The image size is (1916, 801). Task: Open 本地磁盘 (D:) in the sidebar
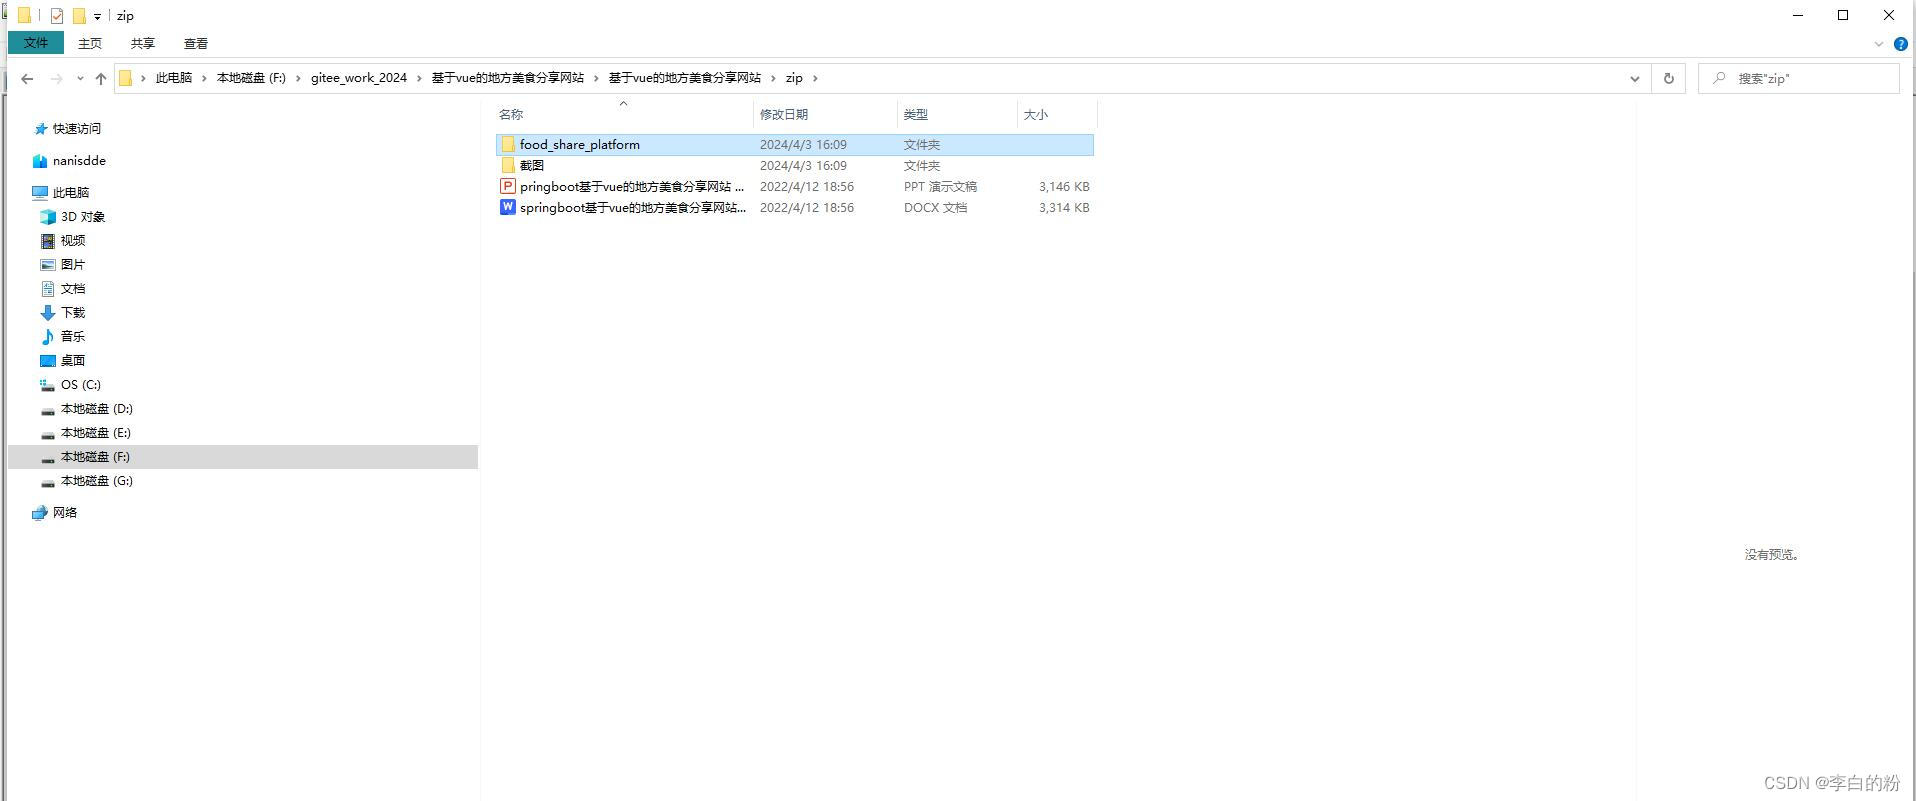click(97, 409)
